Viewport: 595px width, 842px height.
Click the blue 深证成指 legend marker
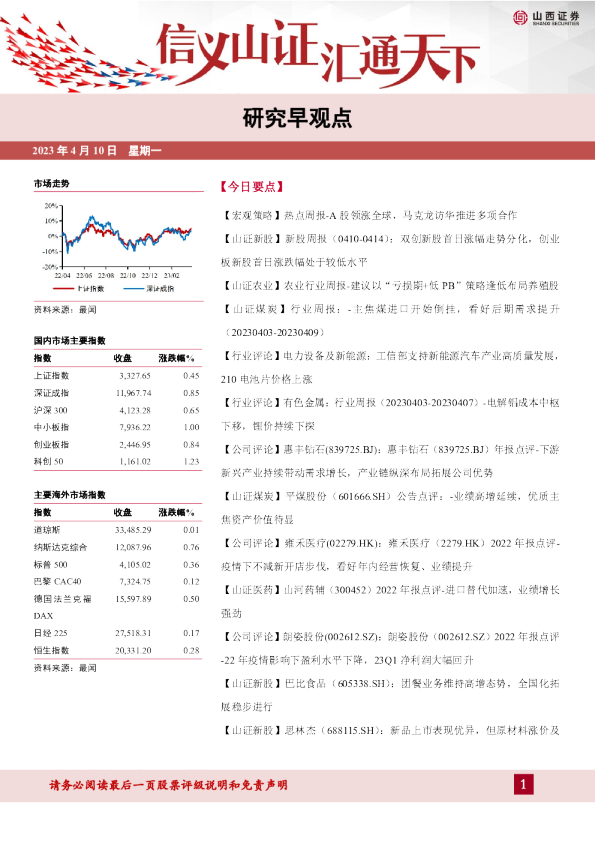tap(134, 289)
